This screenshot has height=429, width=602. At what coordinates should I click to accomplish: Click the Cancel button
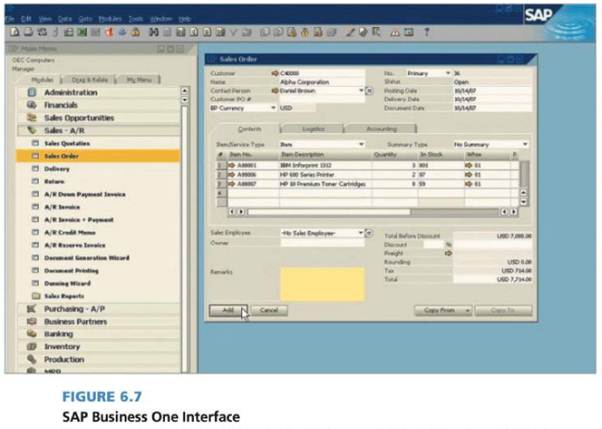tap(267, 311)
